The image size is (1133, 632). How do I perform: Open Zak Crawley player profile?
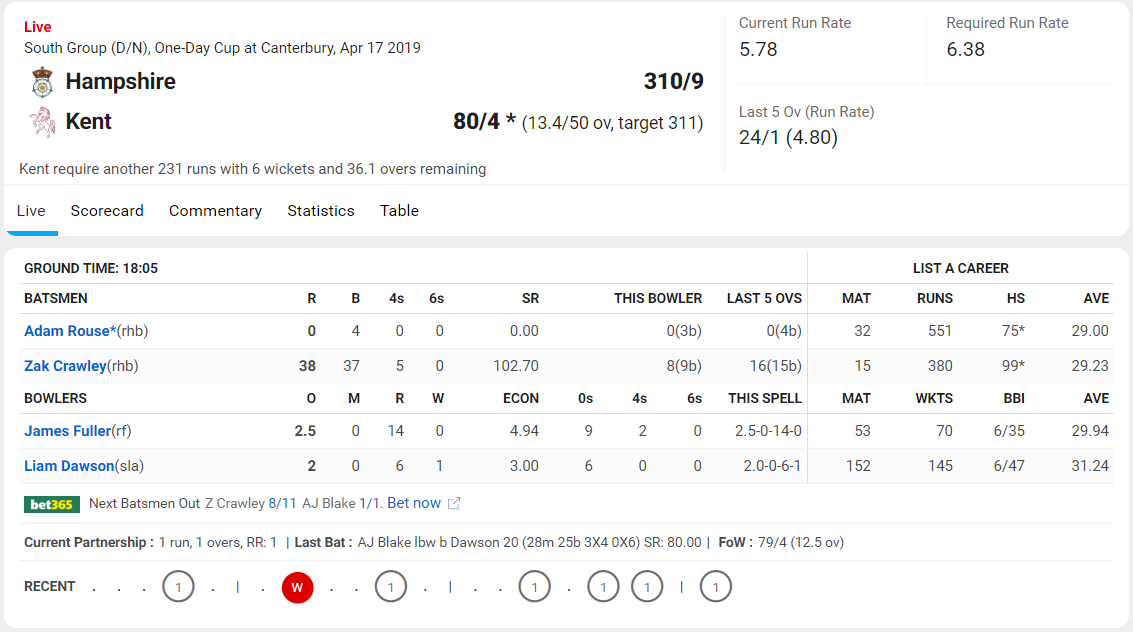(65, 366)
